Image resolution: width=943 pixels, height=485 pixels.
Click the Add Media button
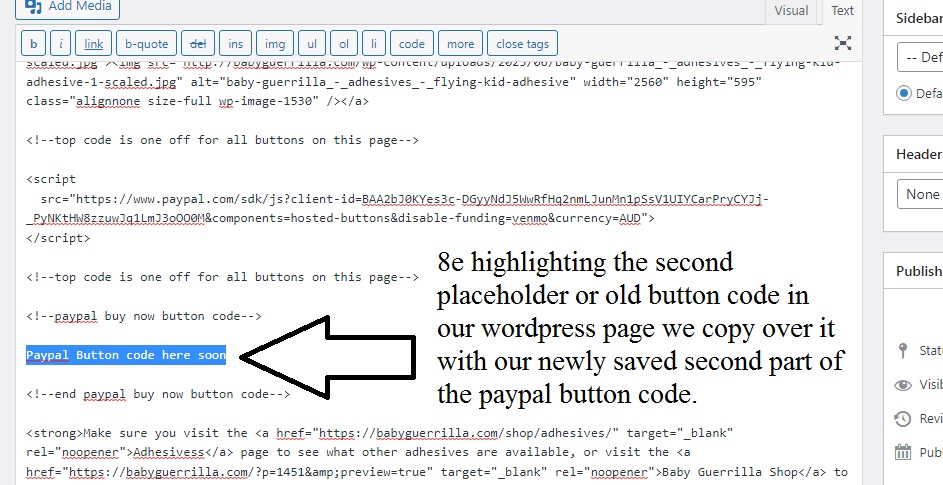tap(67, 7)
